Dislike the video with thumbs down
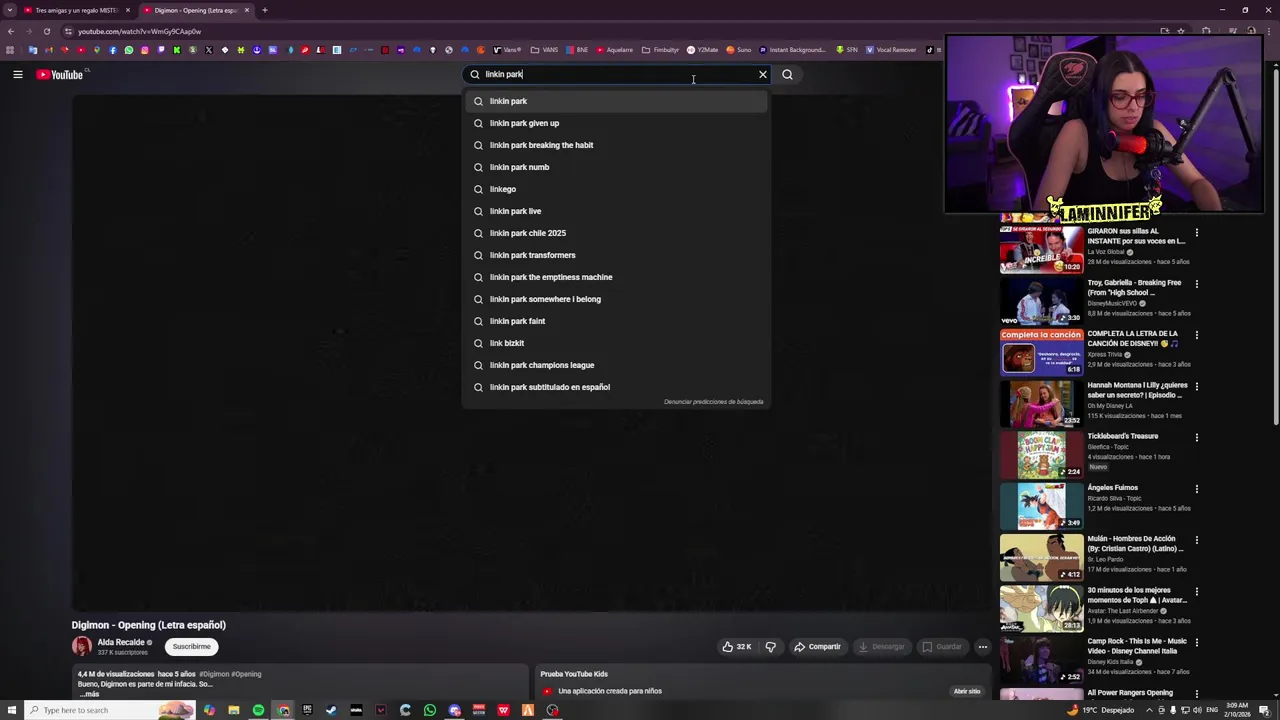The width and height of the screenshot is (1280, 720). pos(770,647)
